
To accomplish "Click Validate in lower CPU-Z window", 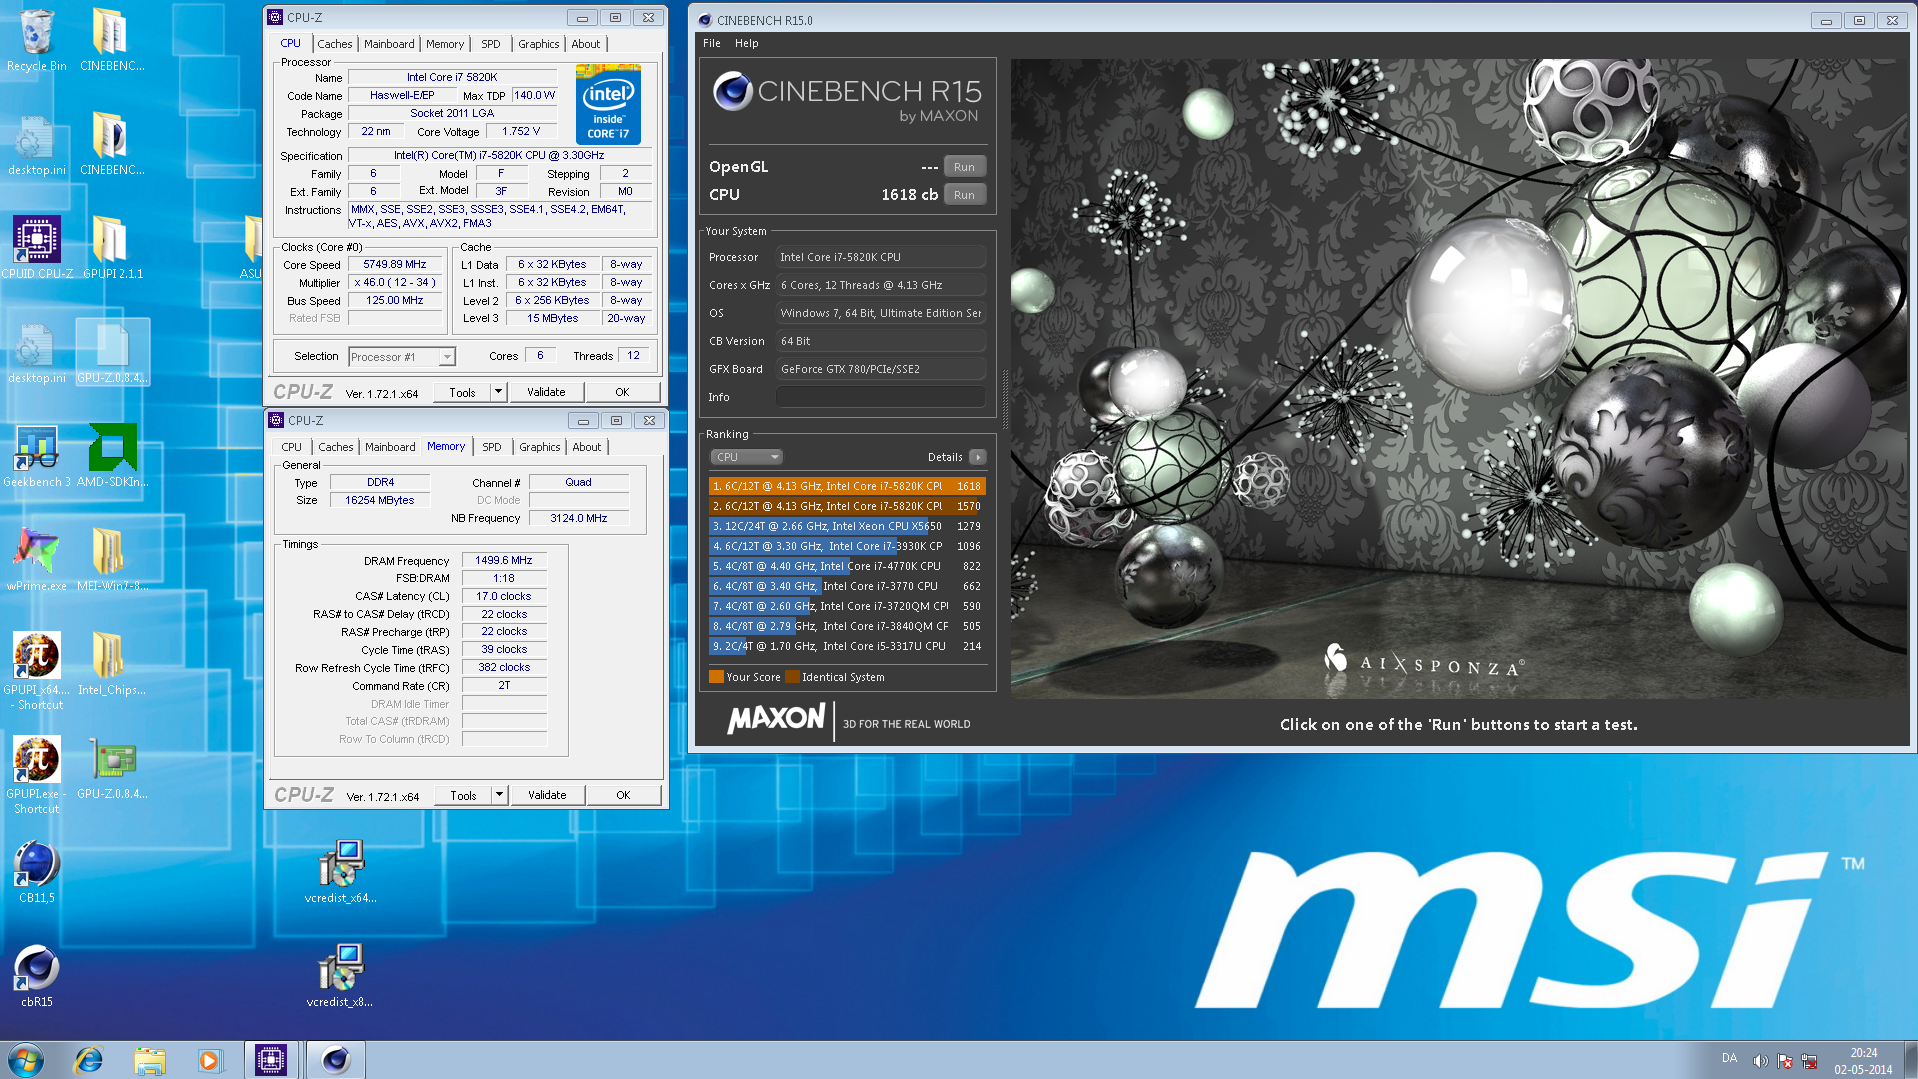I will click(x=547, y=795).
